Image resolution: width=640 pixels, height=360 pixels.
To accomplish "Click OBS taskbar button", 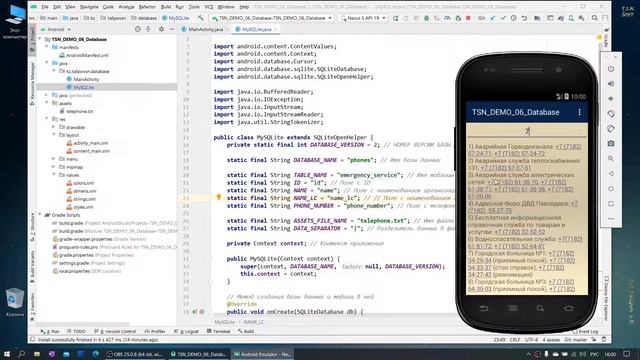I will (135, 354).
